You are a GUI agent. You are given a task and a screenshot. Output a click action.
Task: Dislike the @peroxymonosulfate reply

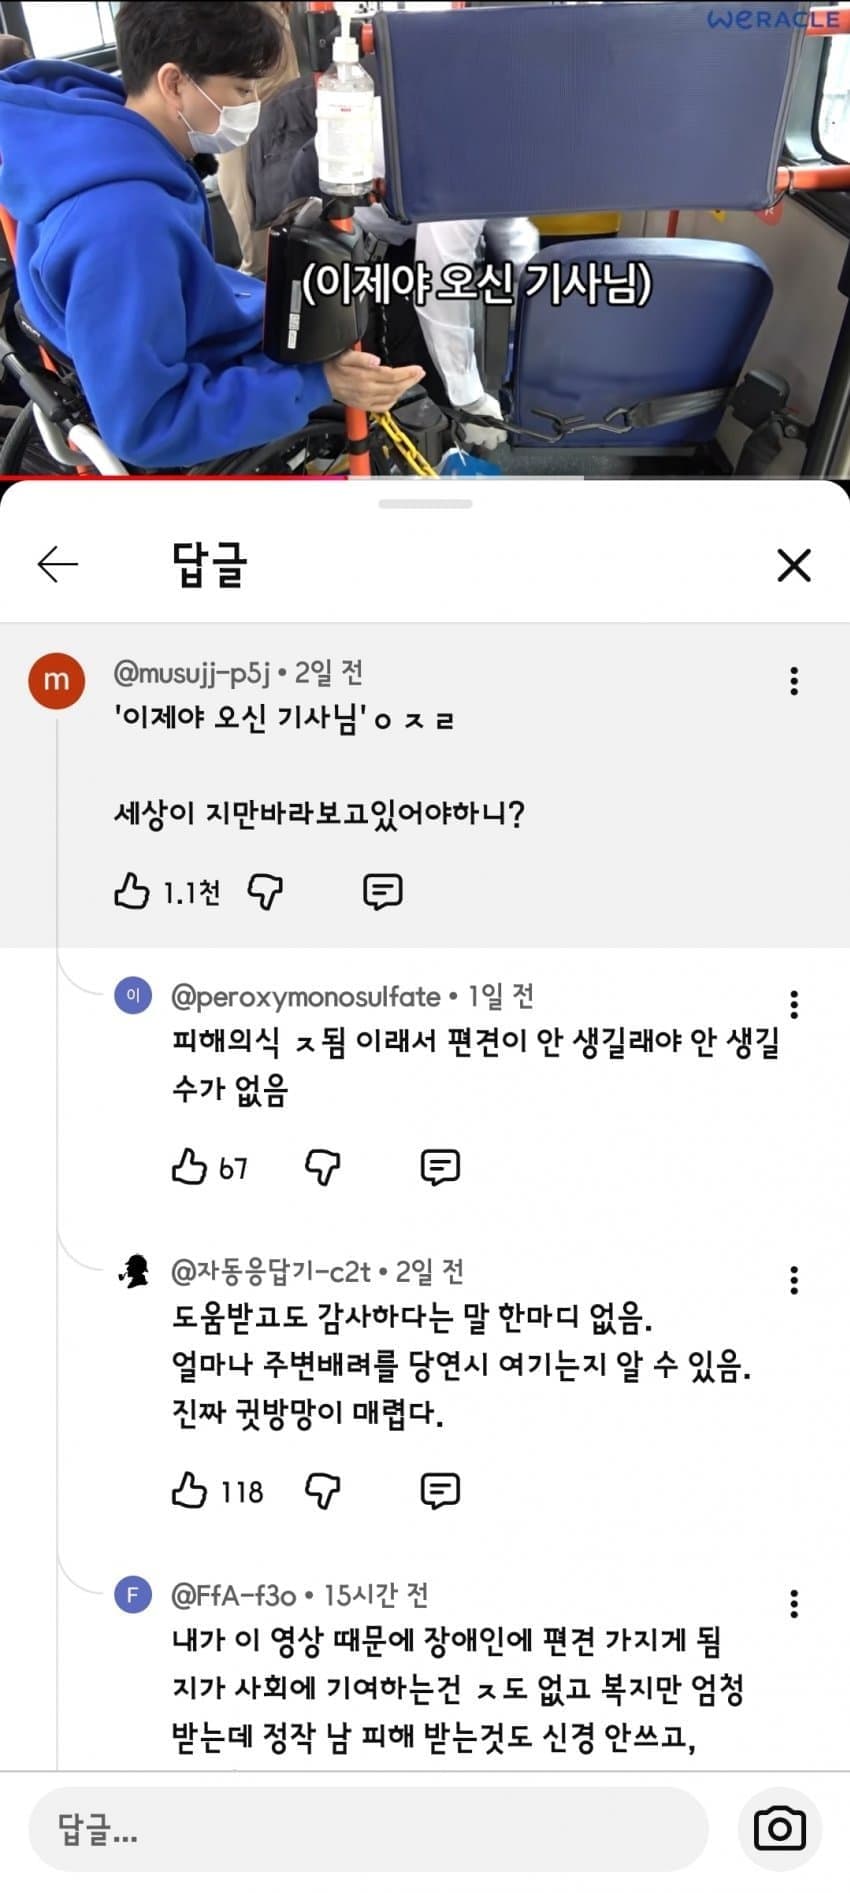click(322, 1167)
